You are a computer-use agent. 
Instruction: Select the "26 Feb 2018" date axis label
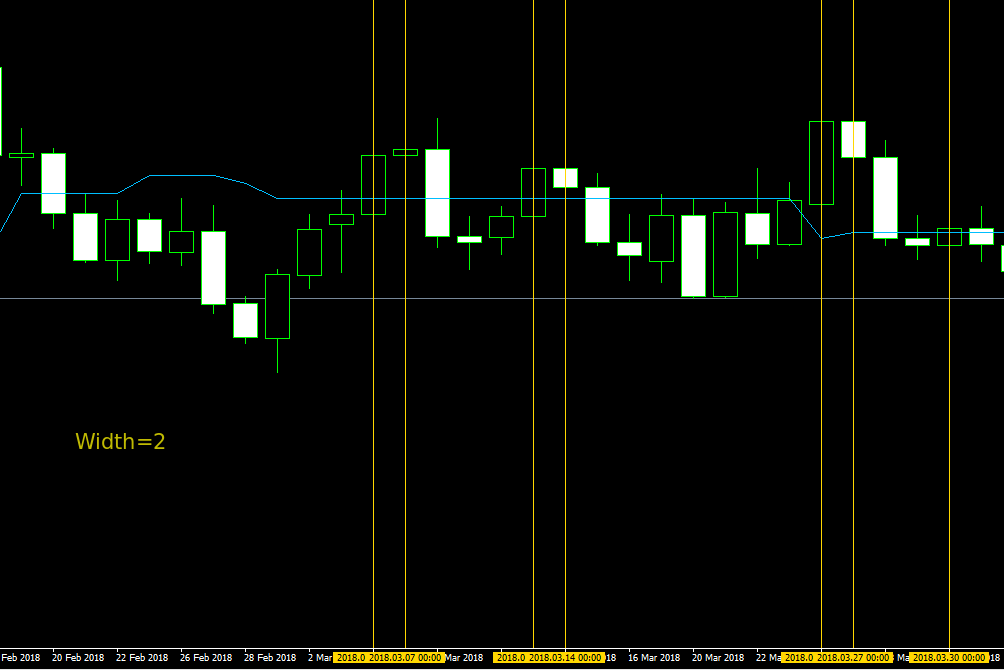(x=206, y=658)
